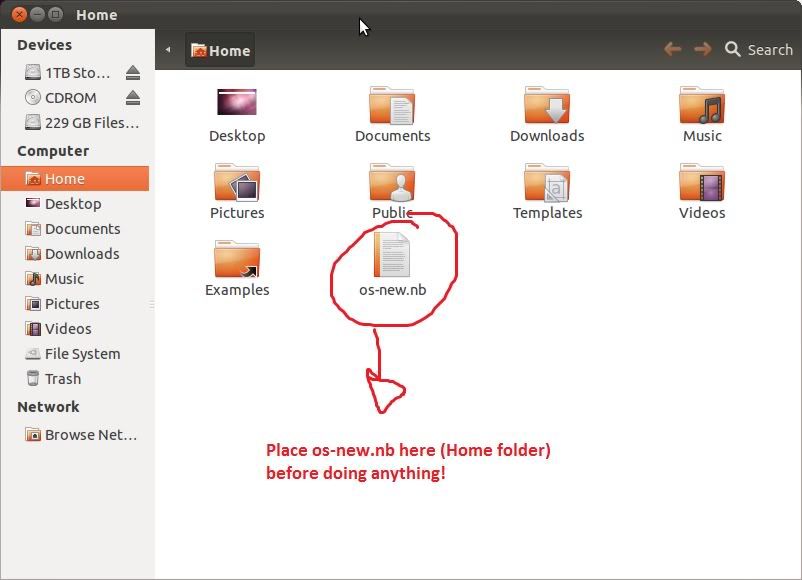Select the Videos folder icon in main pane
Image resolution: width=802 pixels, height=580 pixels.
702,182
